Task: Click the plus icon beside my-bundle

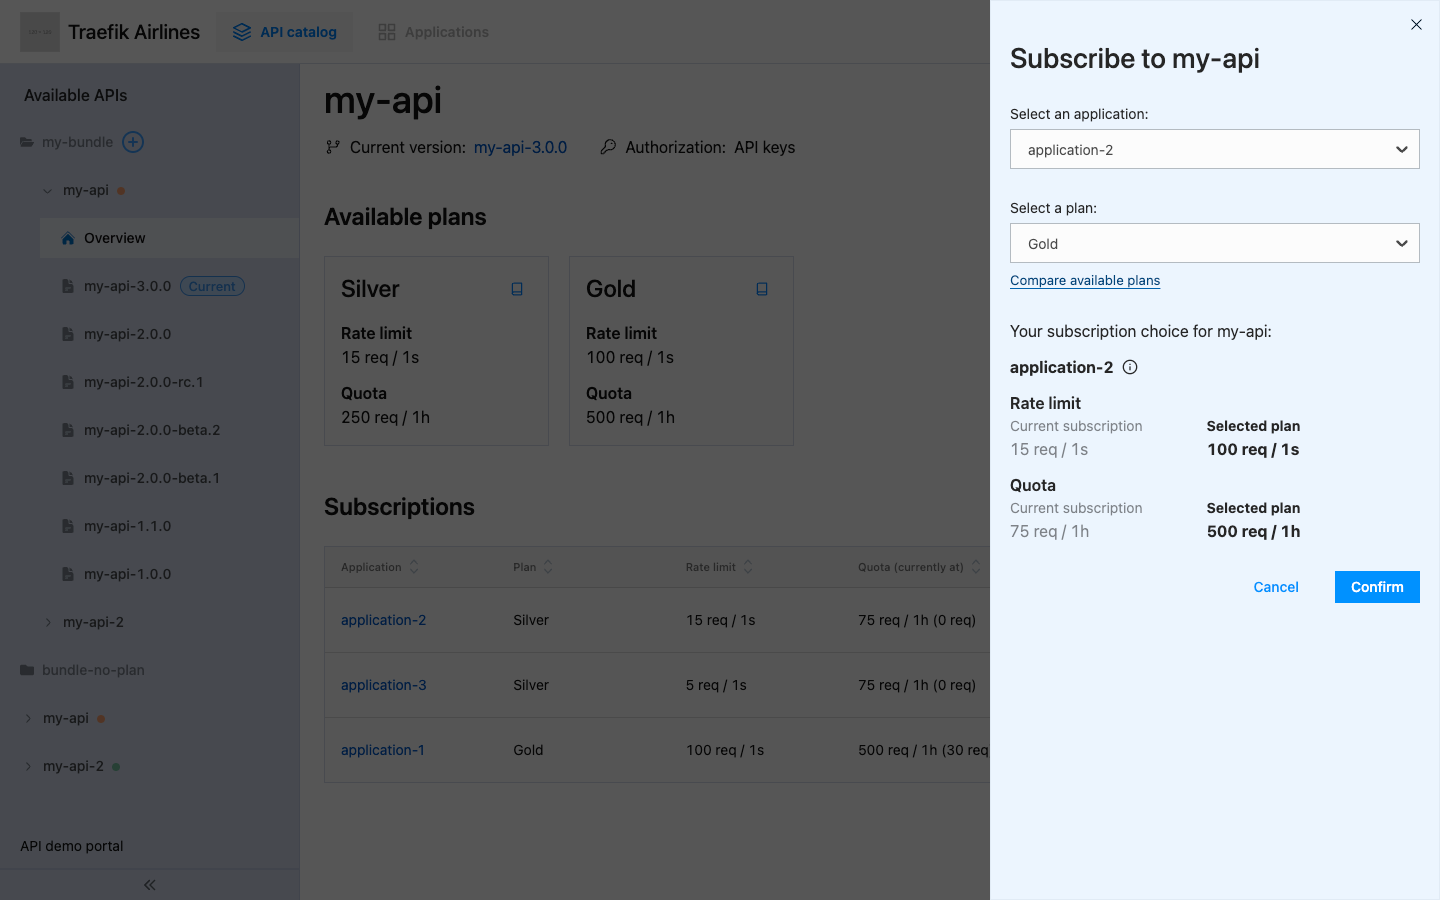Action: [132, 141]
